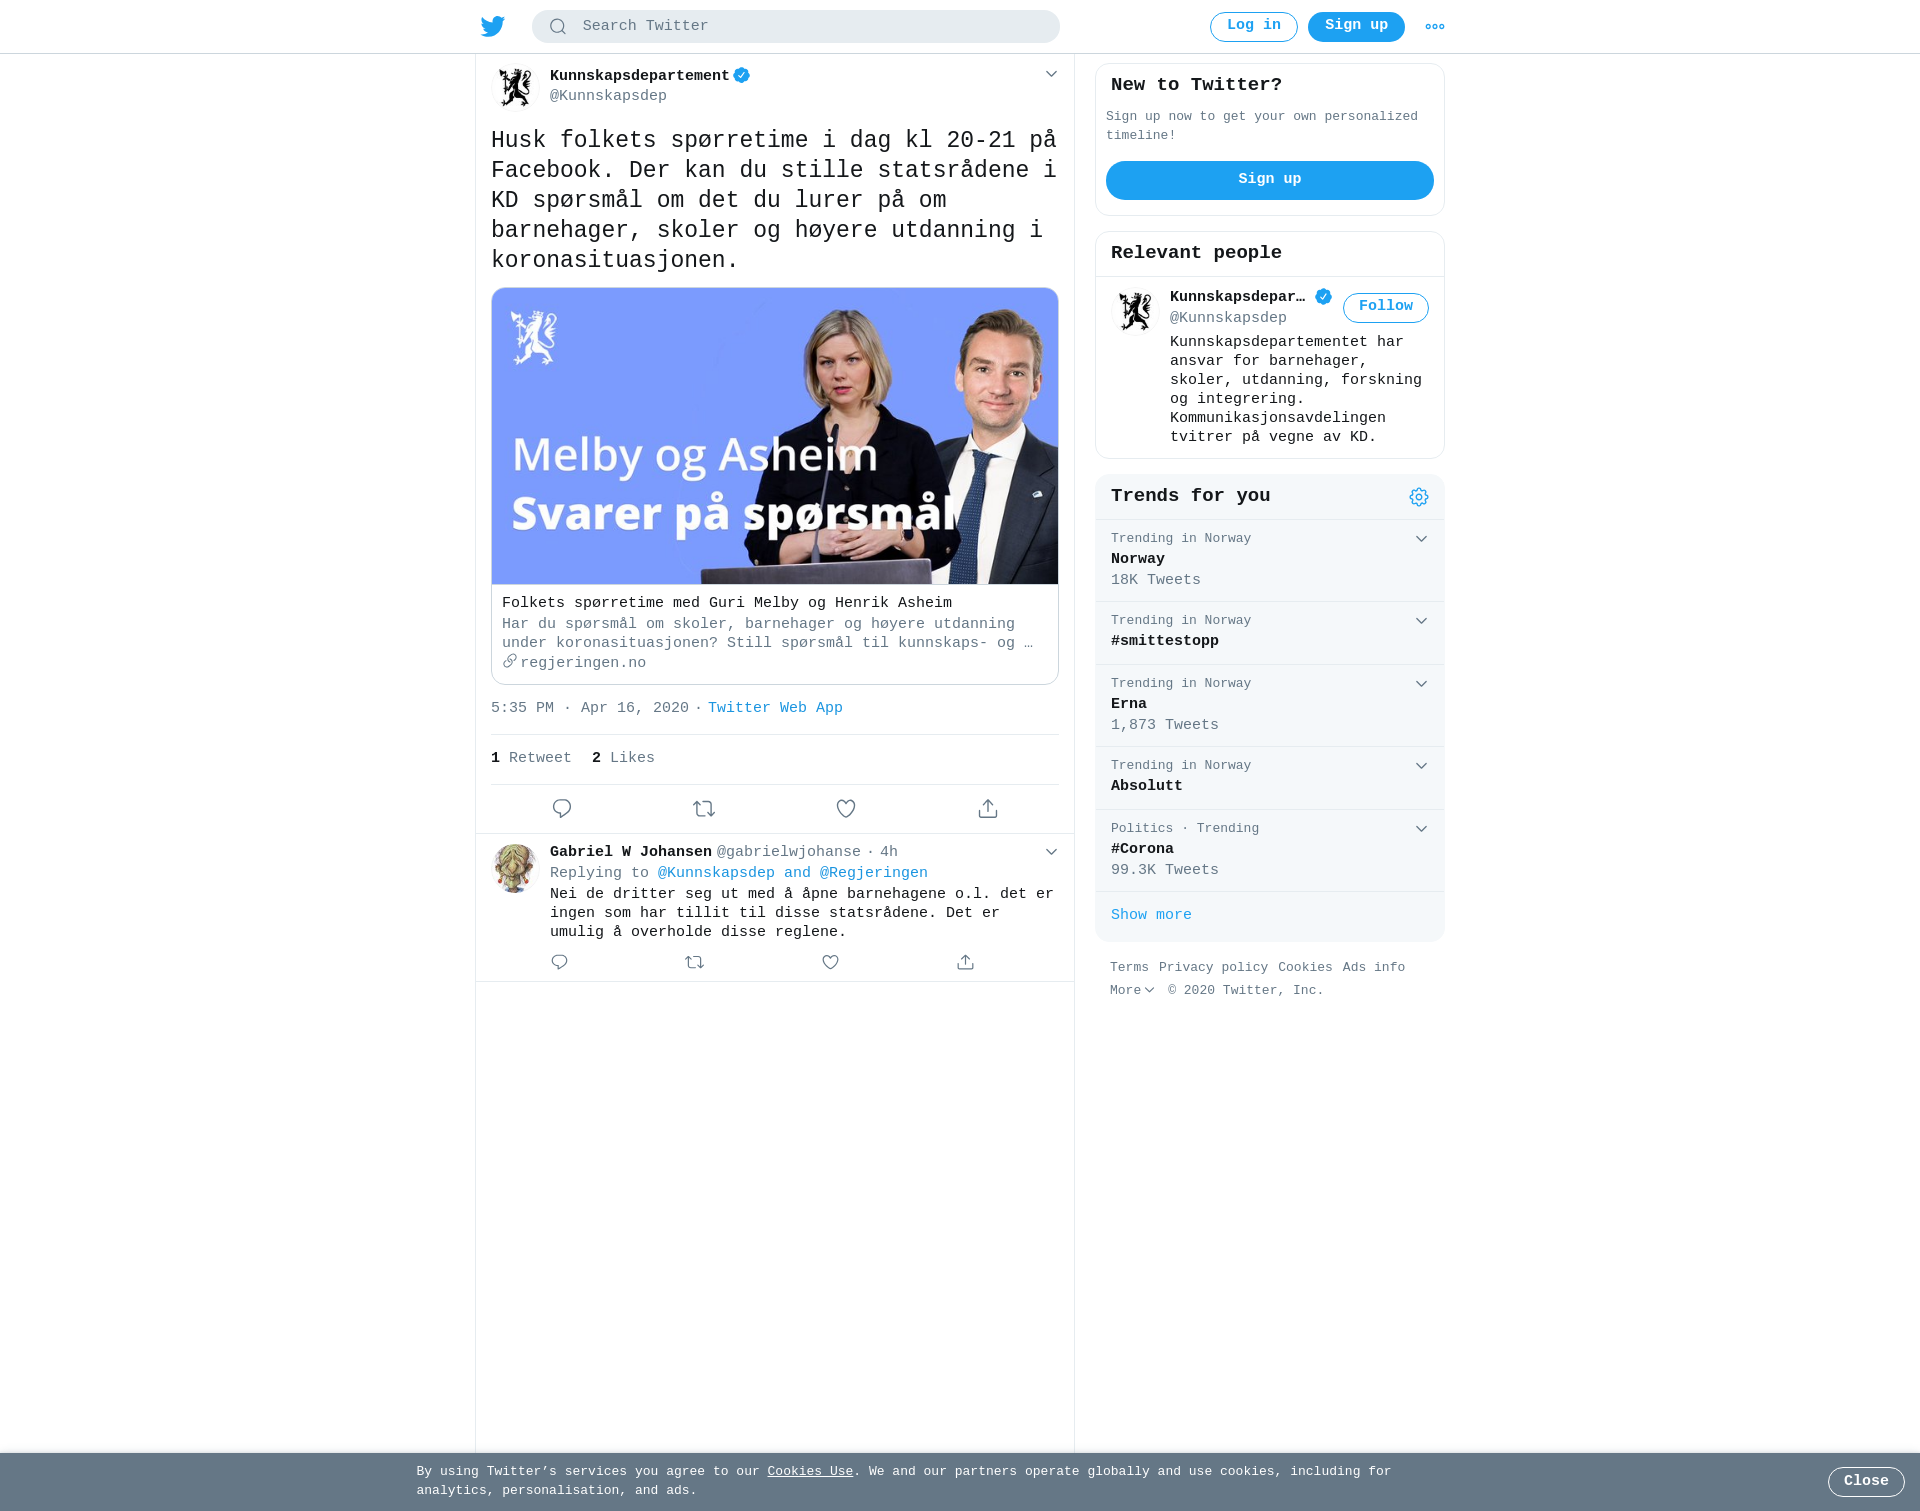Viewport: 1920px width, 1511px height.
Task: Expand the More dropdown in the footer
Action: [x=1132, y=990]
